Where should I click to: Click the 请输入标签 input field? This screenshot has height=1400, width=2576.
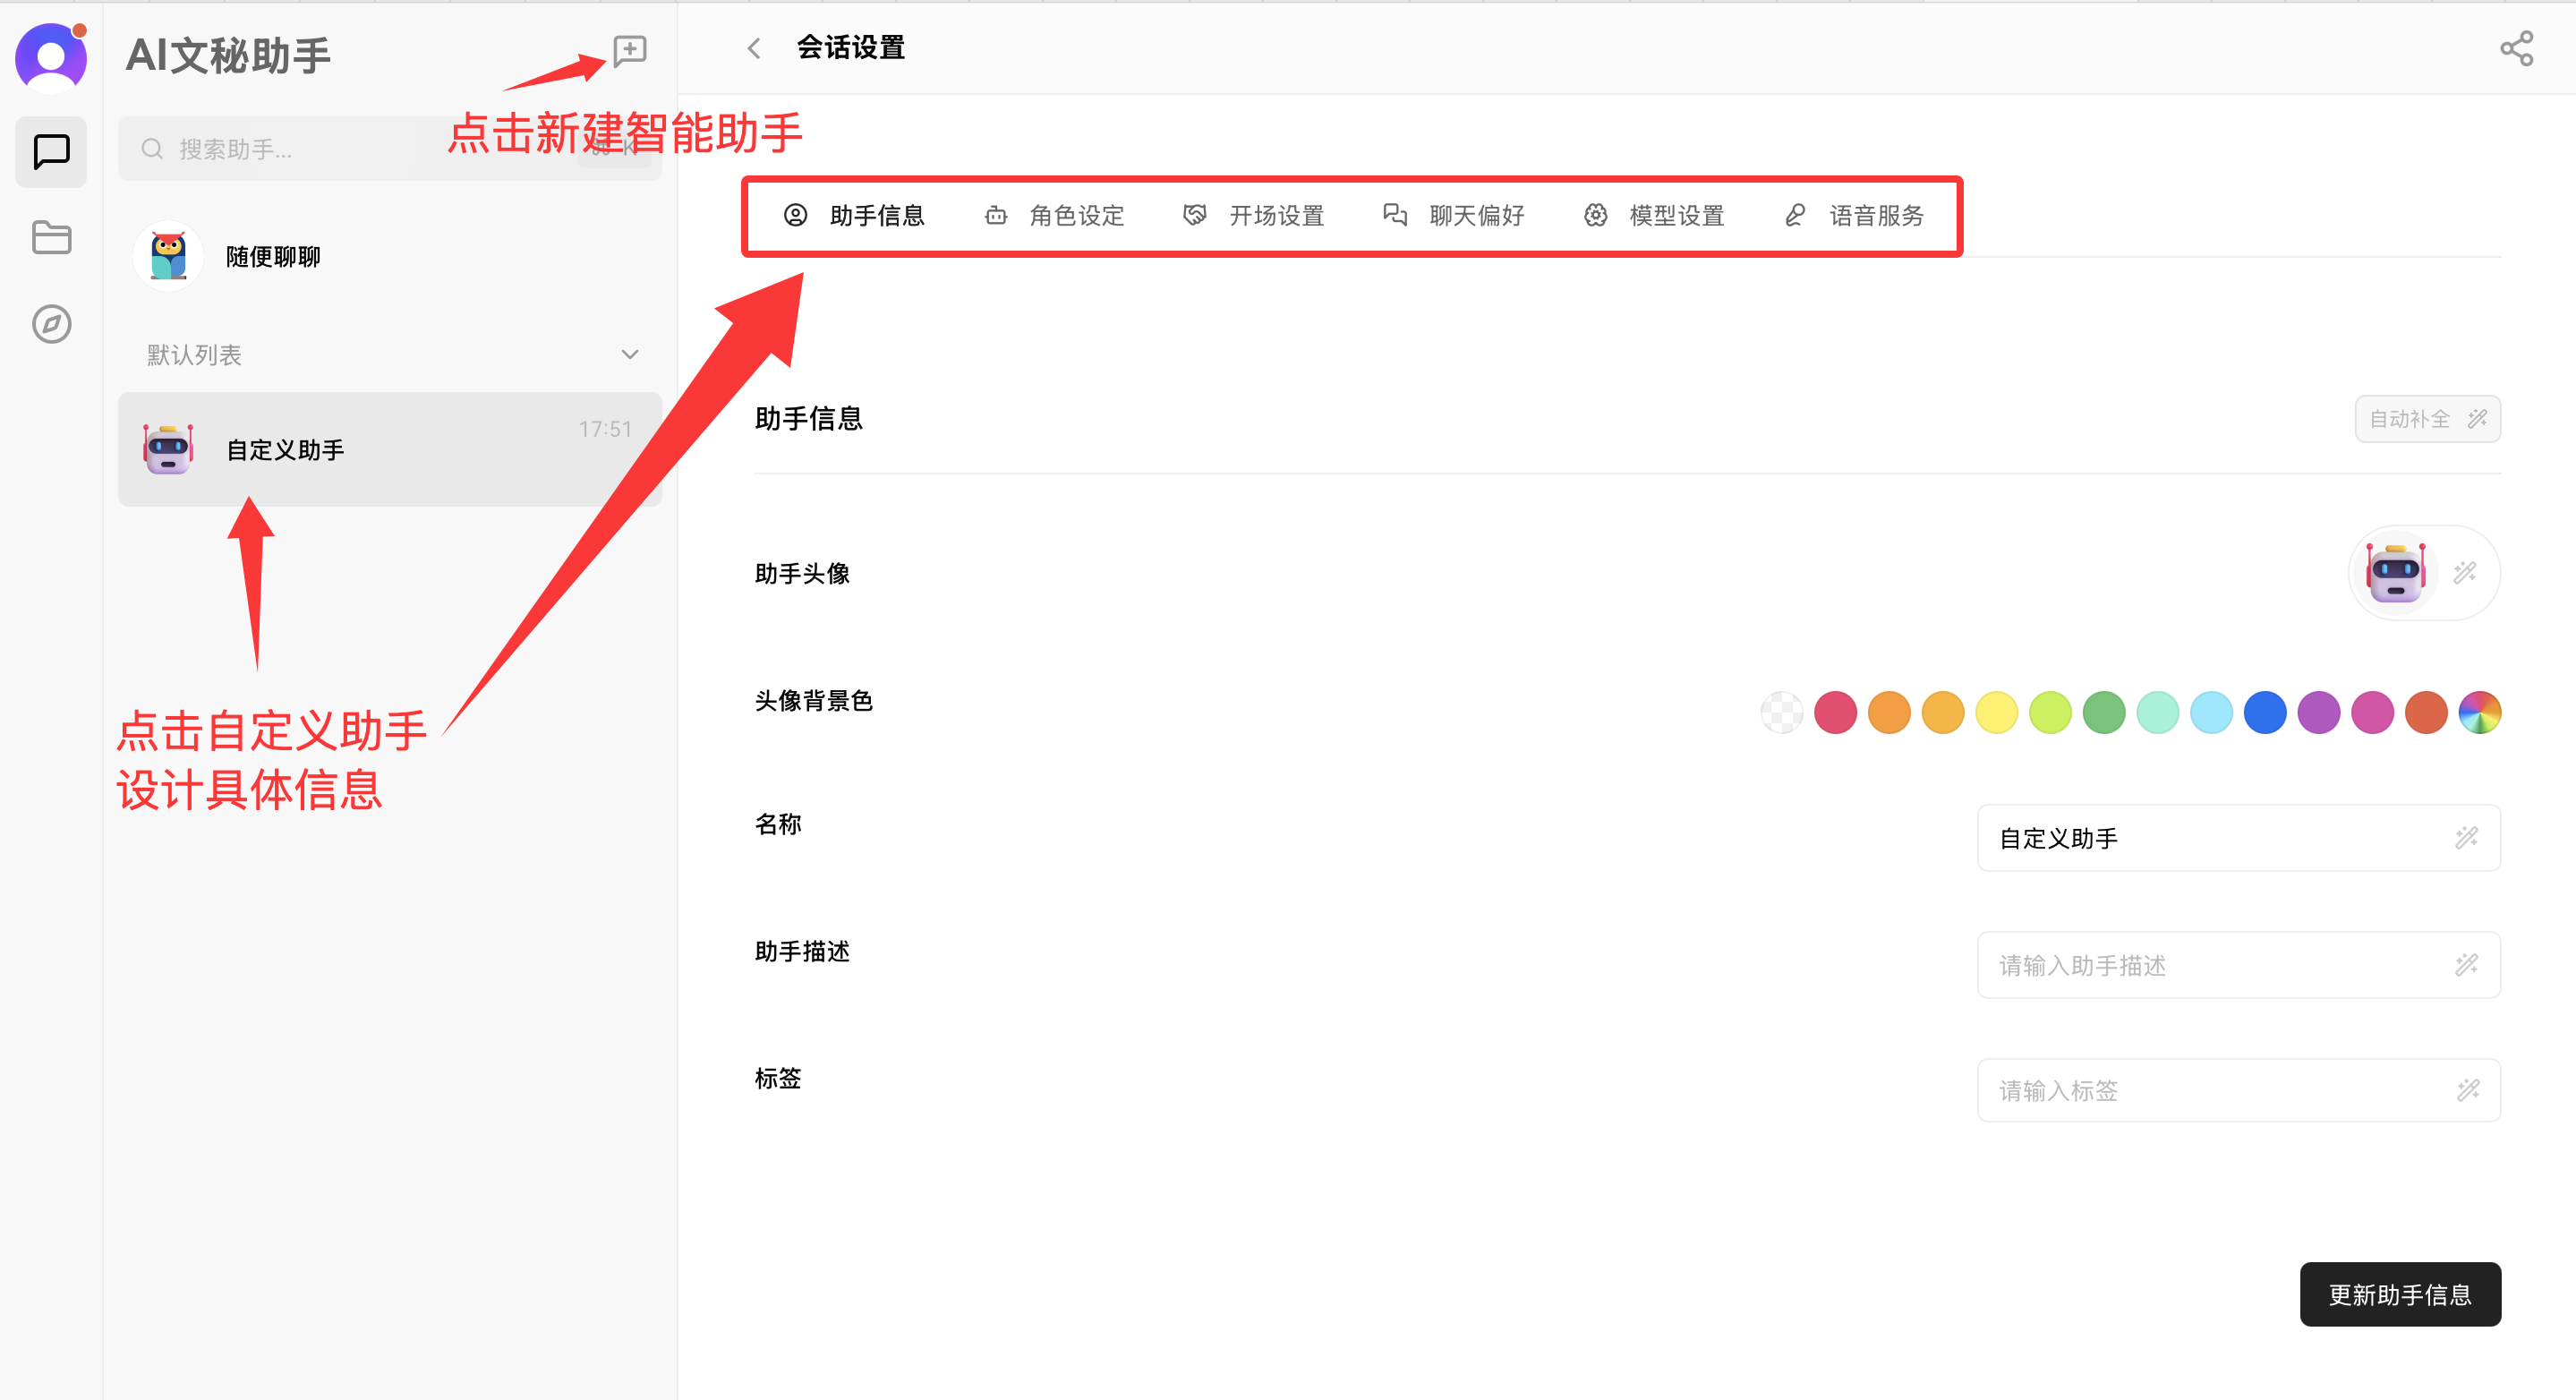click(2239, 1090)
